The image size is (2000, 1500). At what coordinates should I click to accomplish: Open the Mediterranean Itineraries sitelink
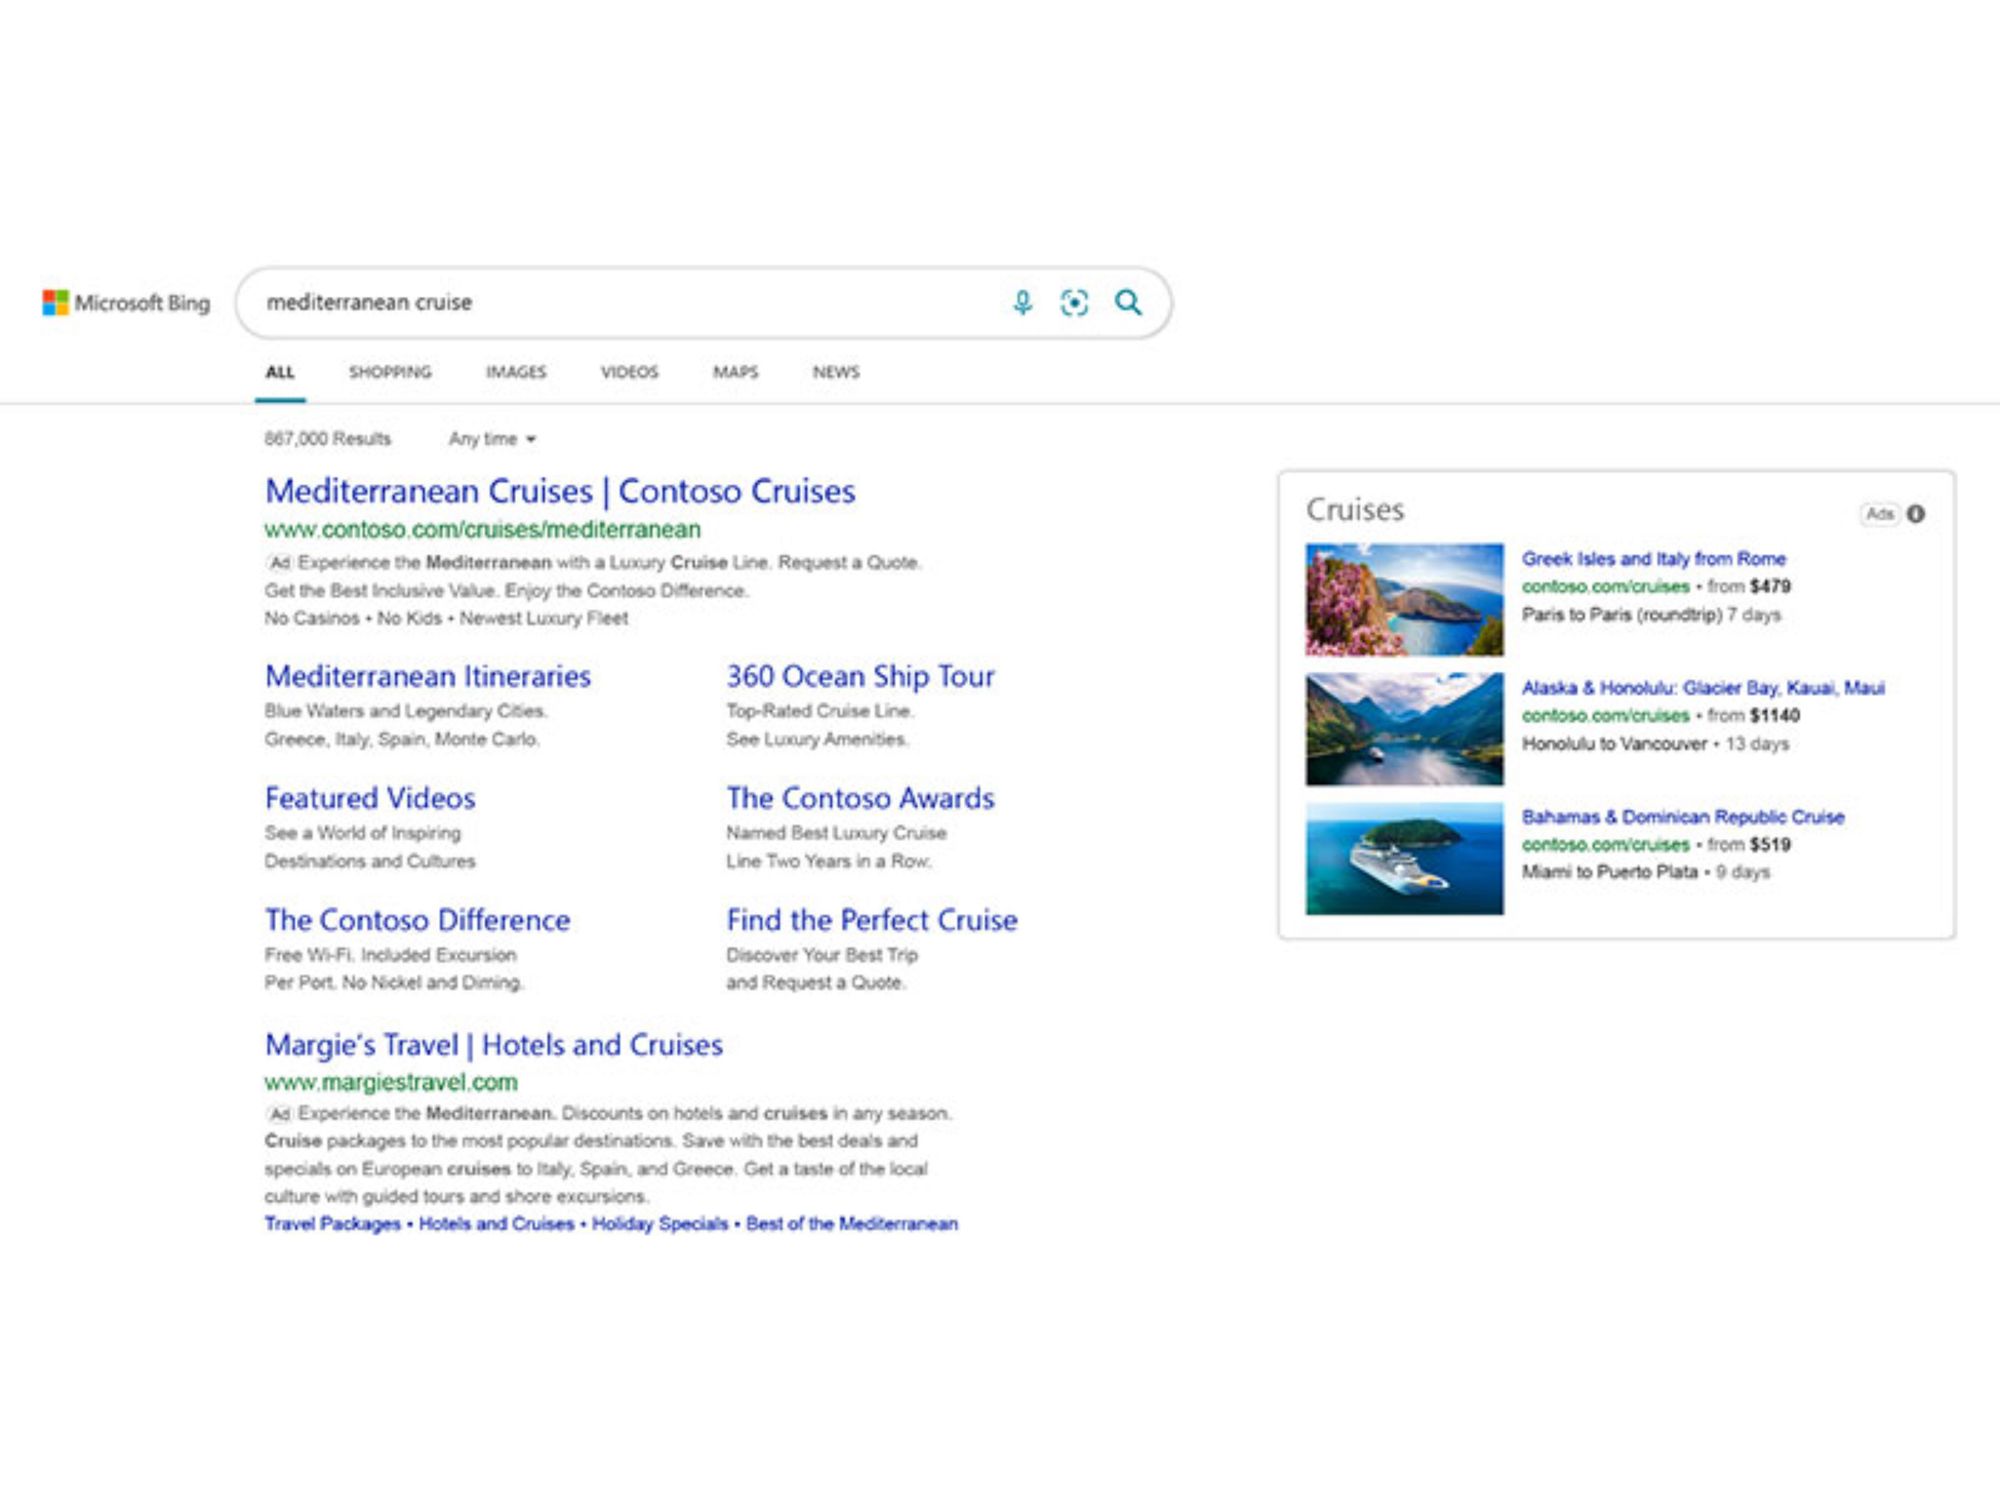428,676
